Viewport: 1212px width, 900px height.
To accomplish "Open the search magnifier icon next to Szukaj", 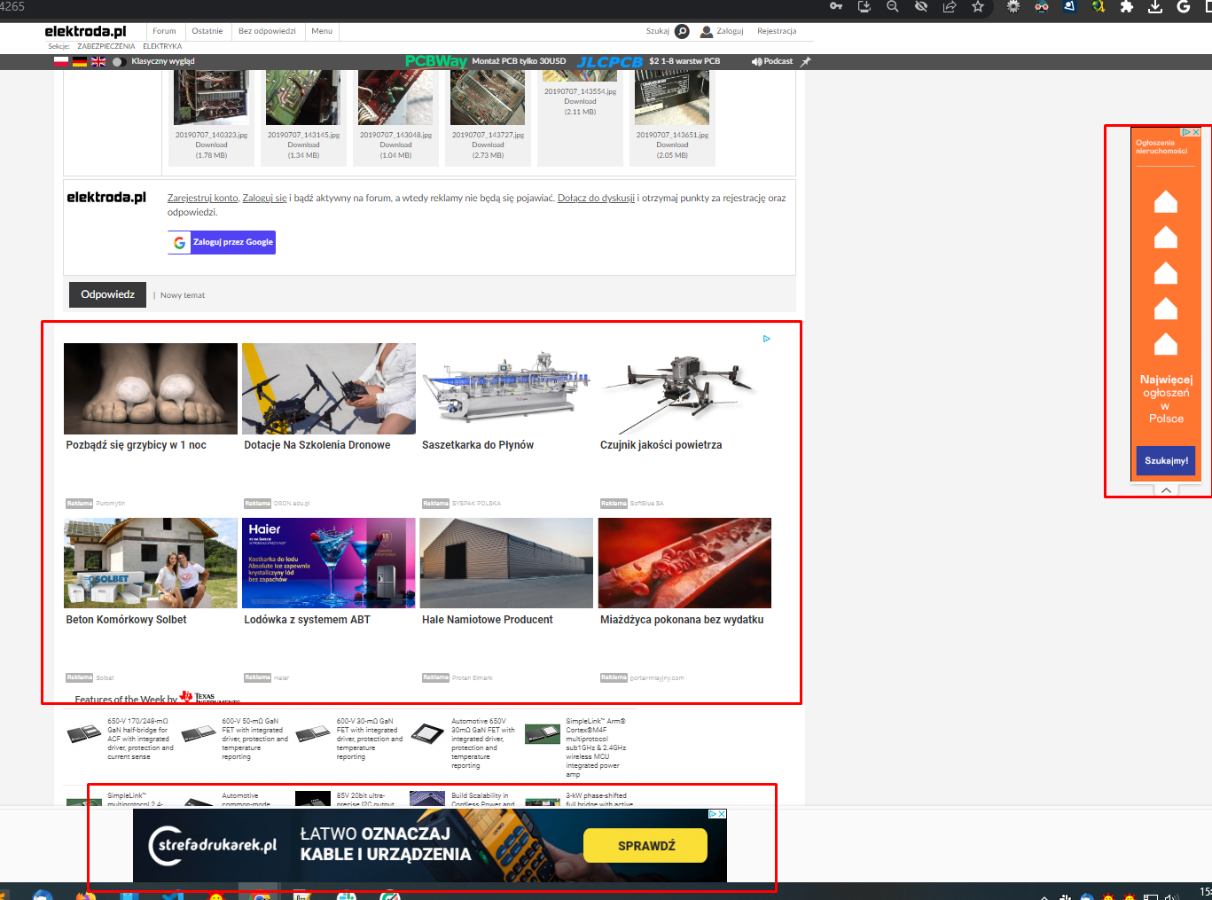I will [682, 31].
